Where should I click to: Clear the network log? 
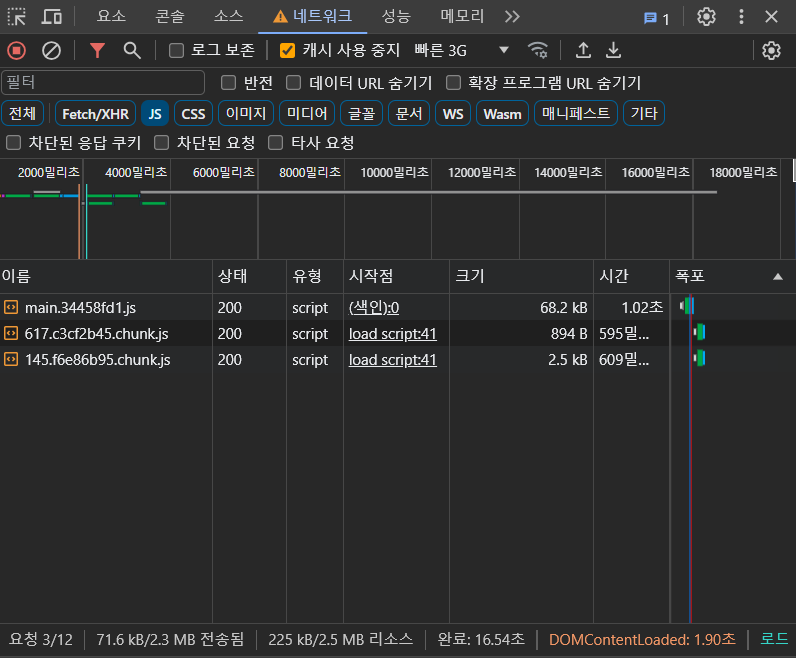(x=51, y=50)
